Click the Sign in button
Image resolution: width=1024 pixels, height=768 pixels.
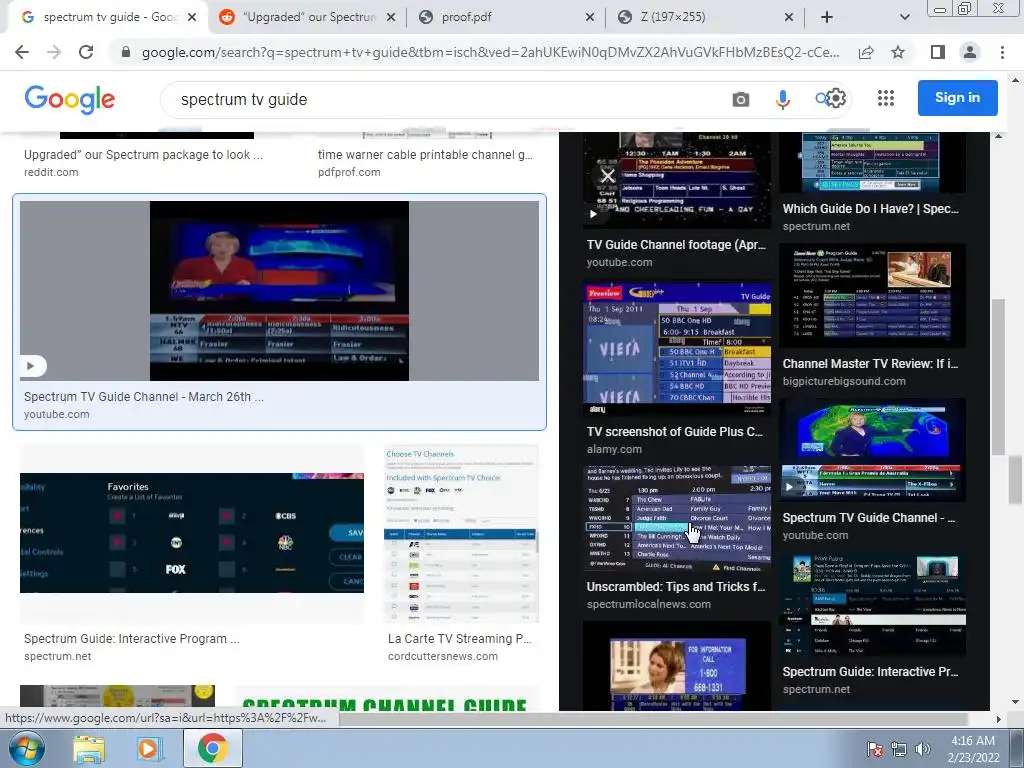click(x=957, y=98)
